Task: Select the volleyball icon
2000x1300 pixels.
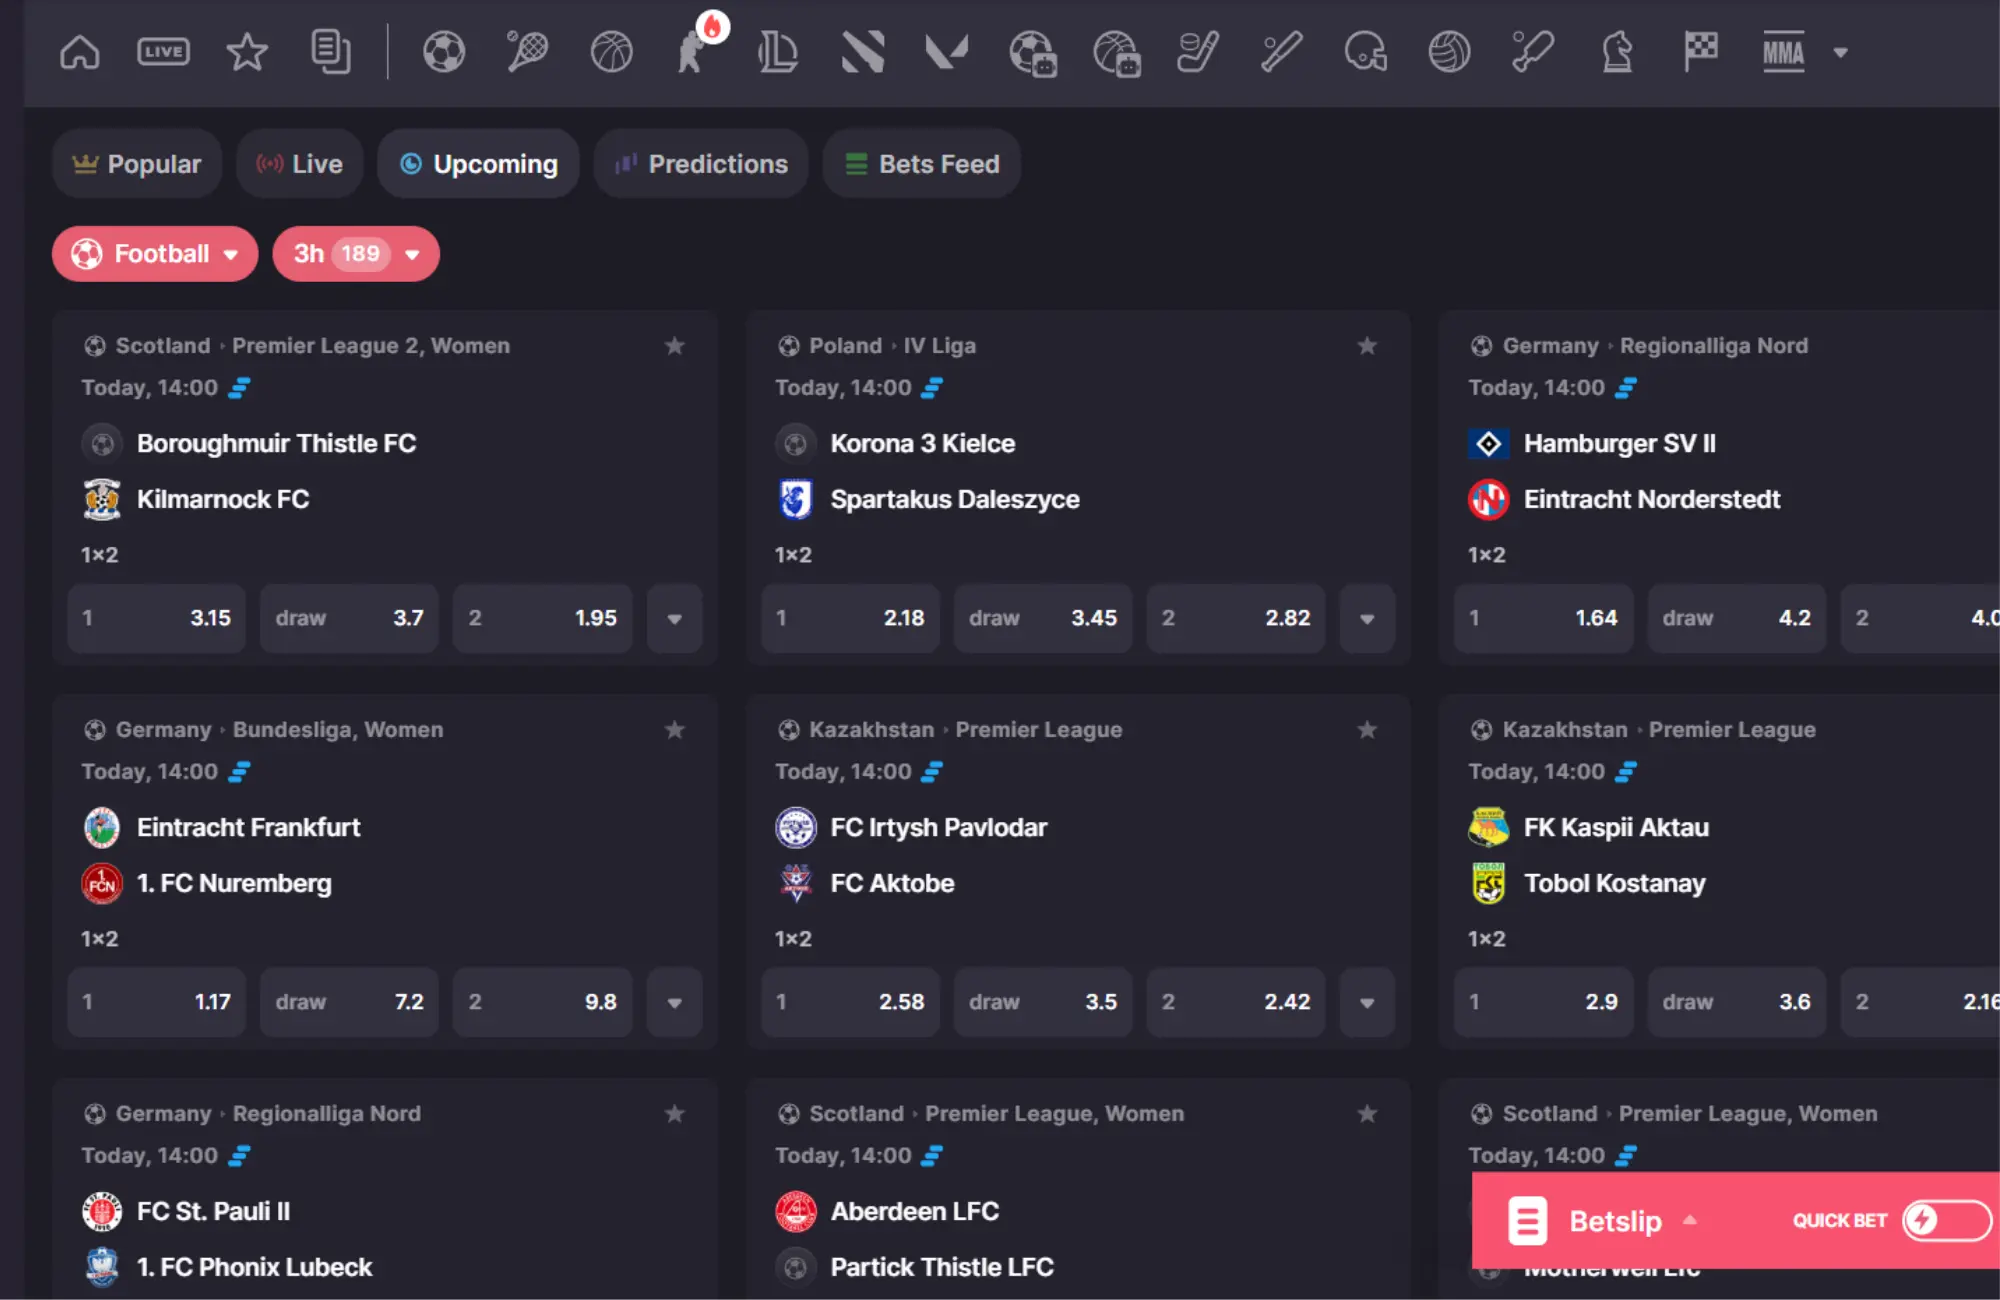Action: tap(1449, 52)
